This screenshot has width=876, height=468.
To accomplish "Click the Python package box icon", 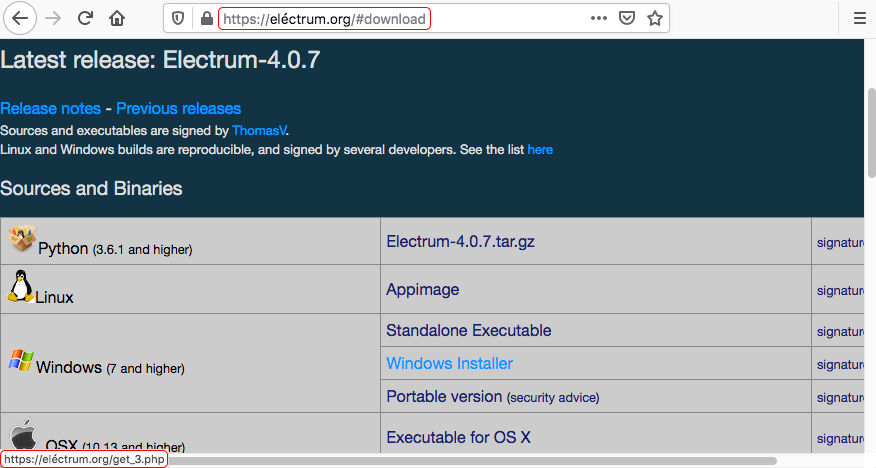I will (x=22, y=238).
